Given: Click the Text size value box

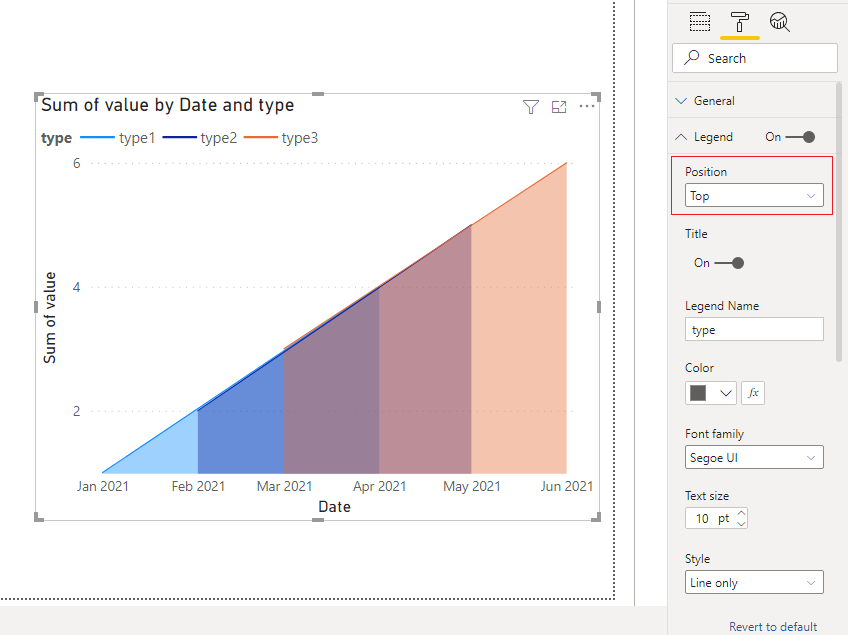Looking at the screenshot, I should click(x=710, y=518).
